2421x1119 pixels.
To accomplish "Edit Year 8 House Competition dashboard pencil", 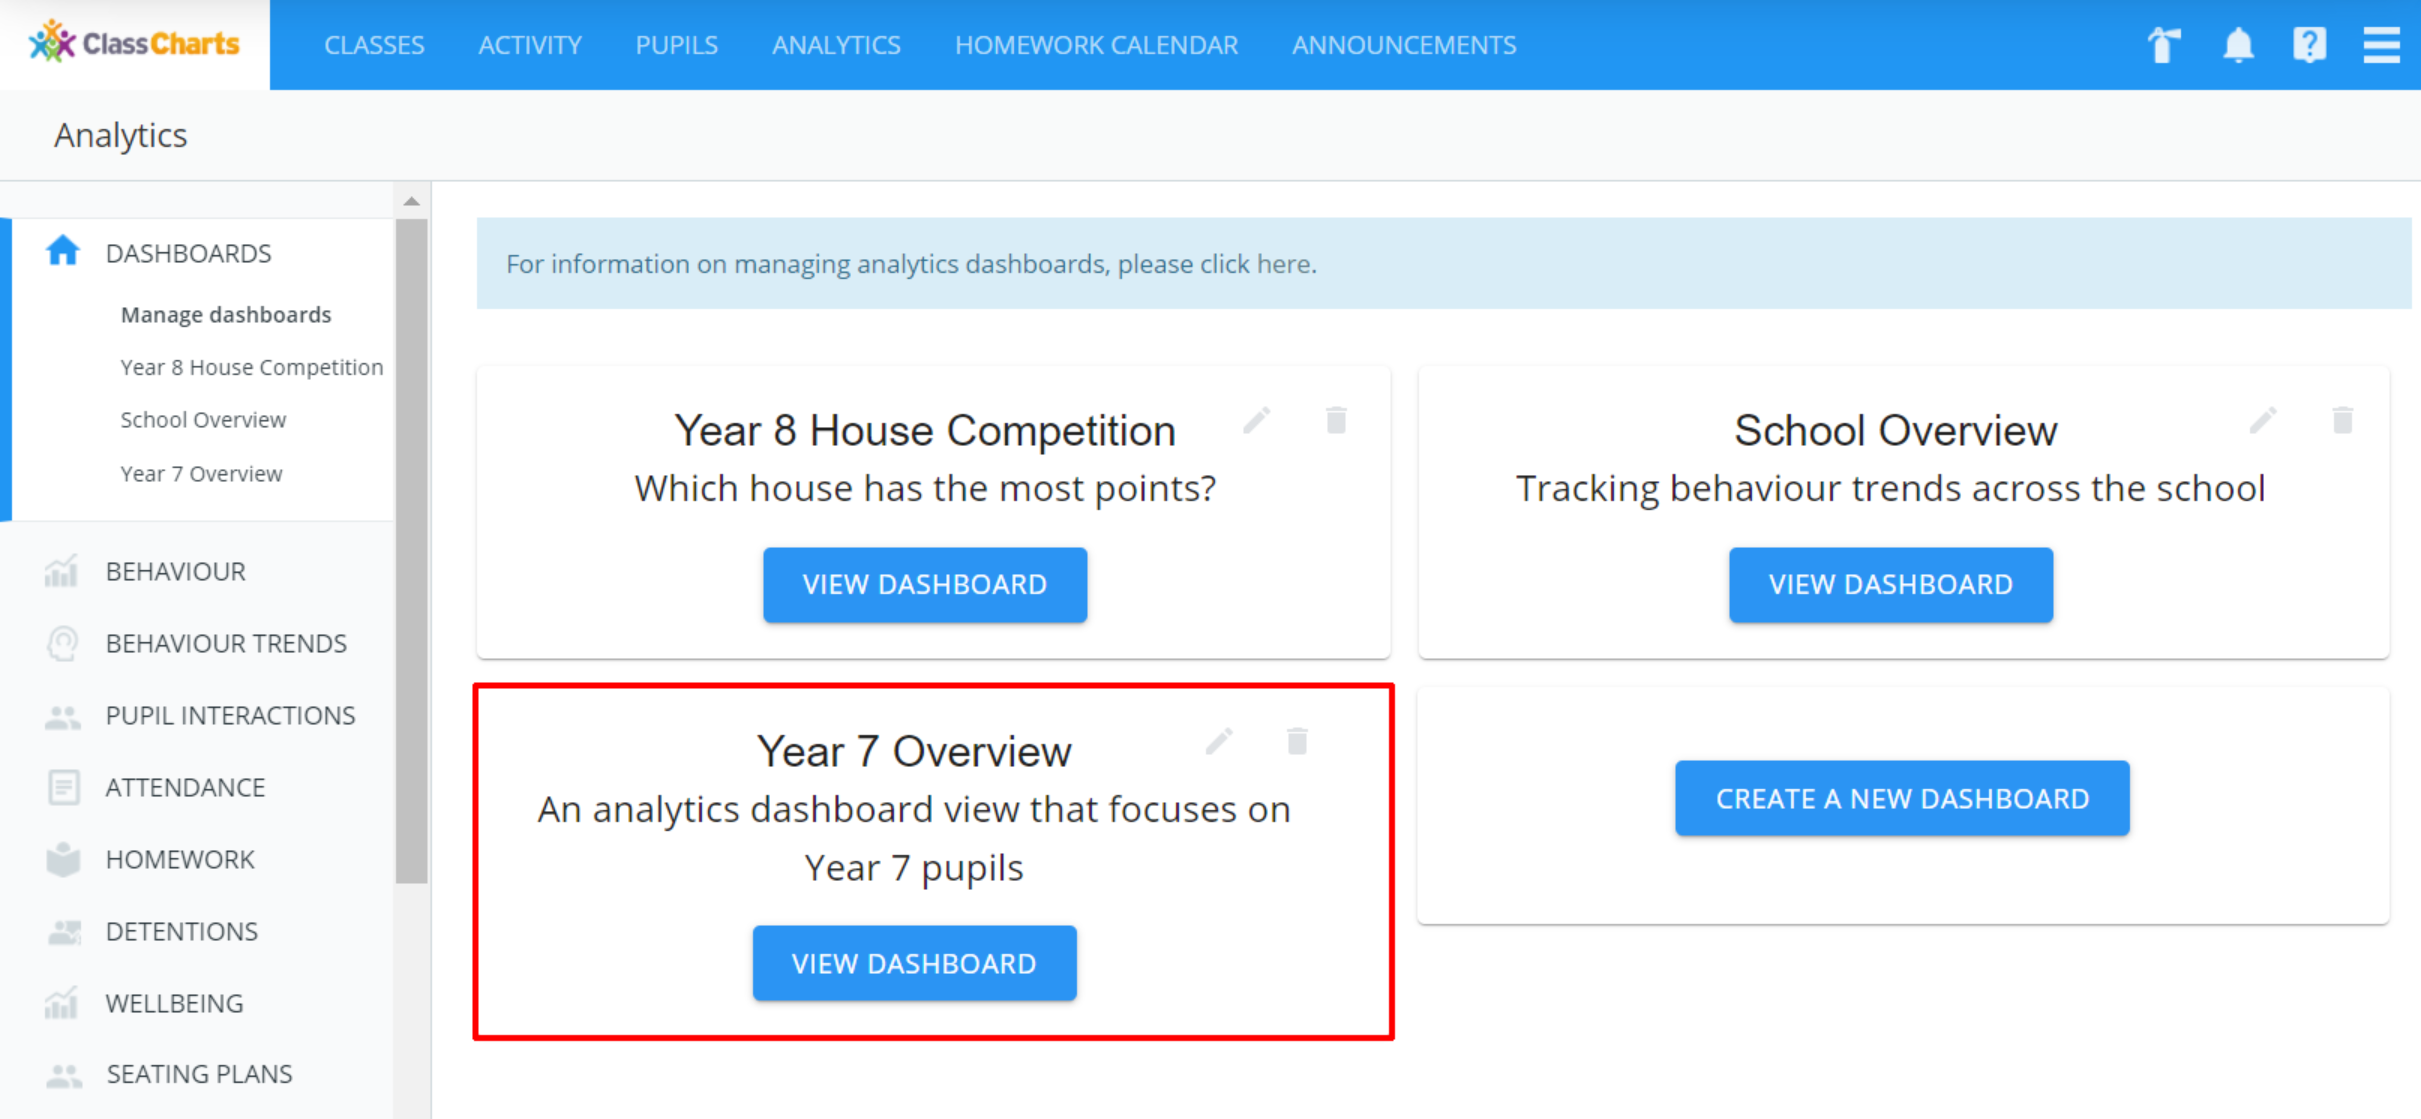I will point(1256,420).
